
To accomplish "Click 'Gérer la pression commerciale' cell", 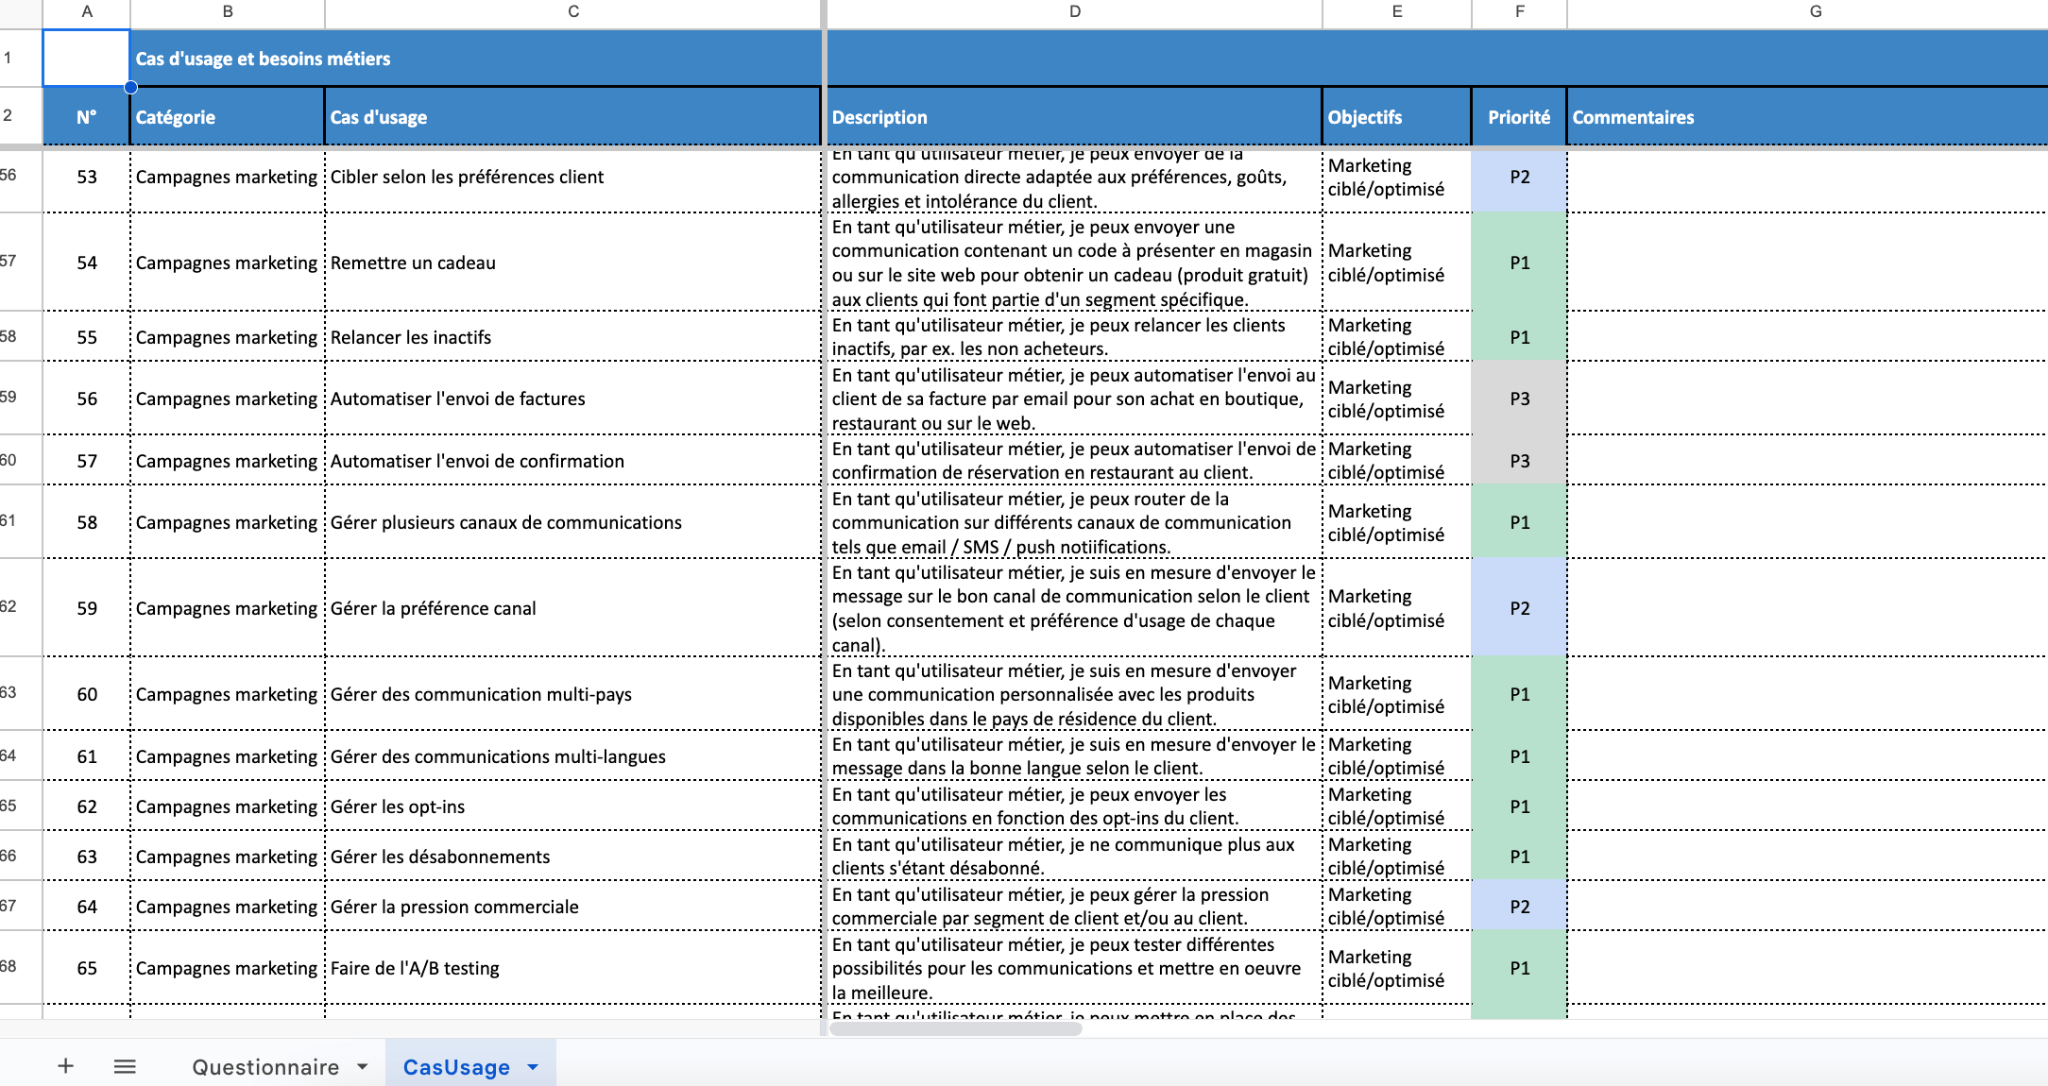I will 573,906.
